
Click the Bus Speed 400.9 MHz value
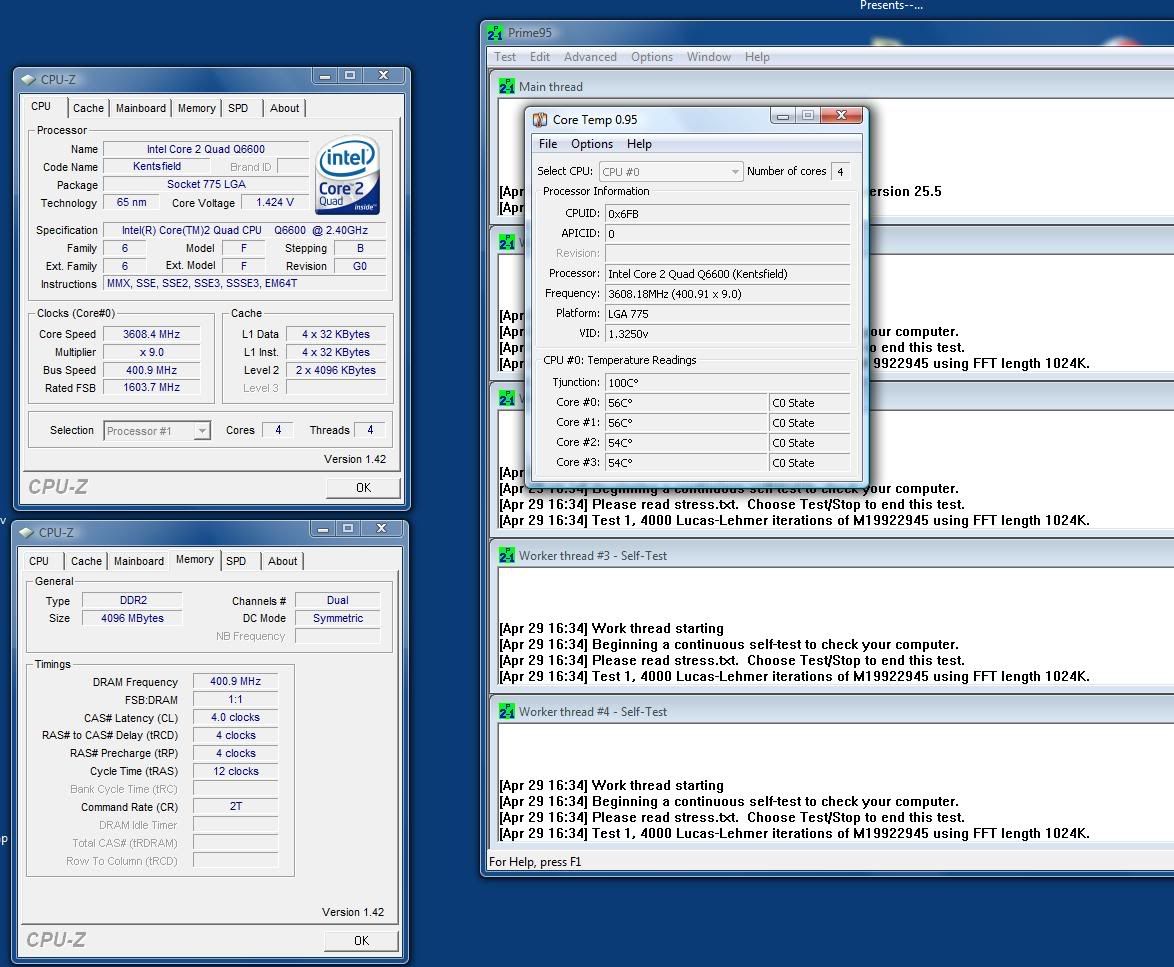[151, 370]
